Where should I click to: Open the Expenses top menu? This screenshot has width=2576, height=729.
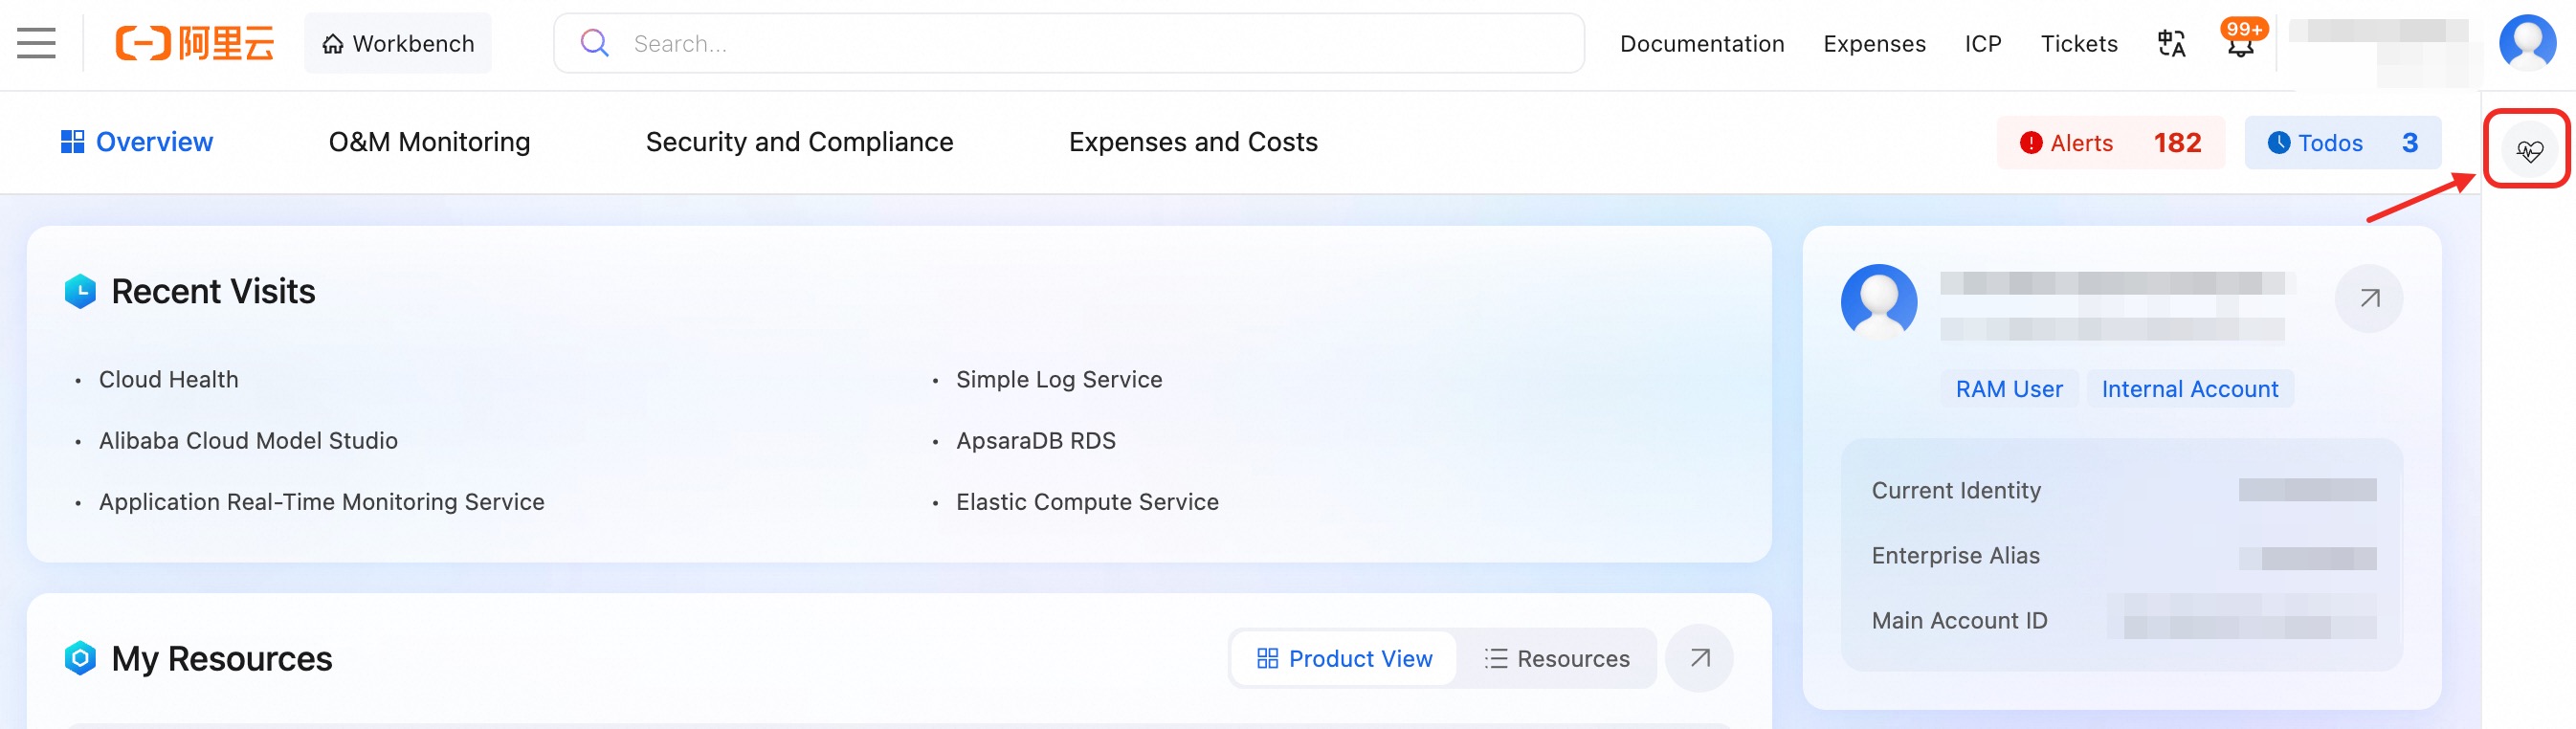pos(1874,43)
